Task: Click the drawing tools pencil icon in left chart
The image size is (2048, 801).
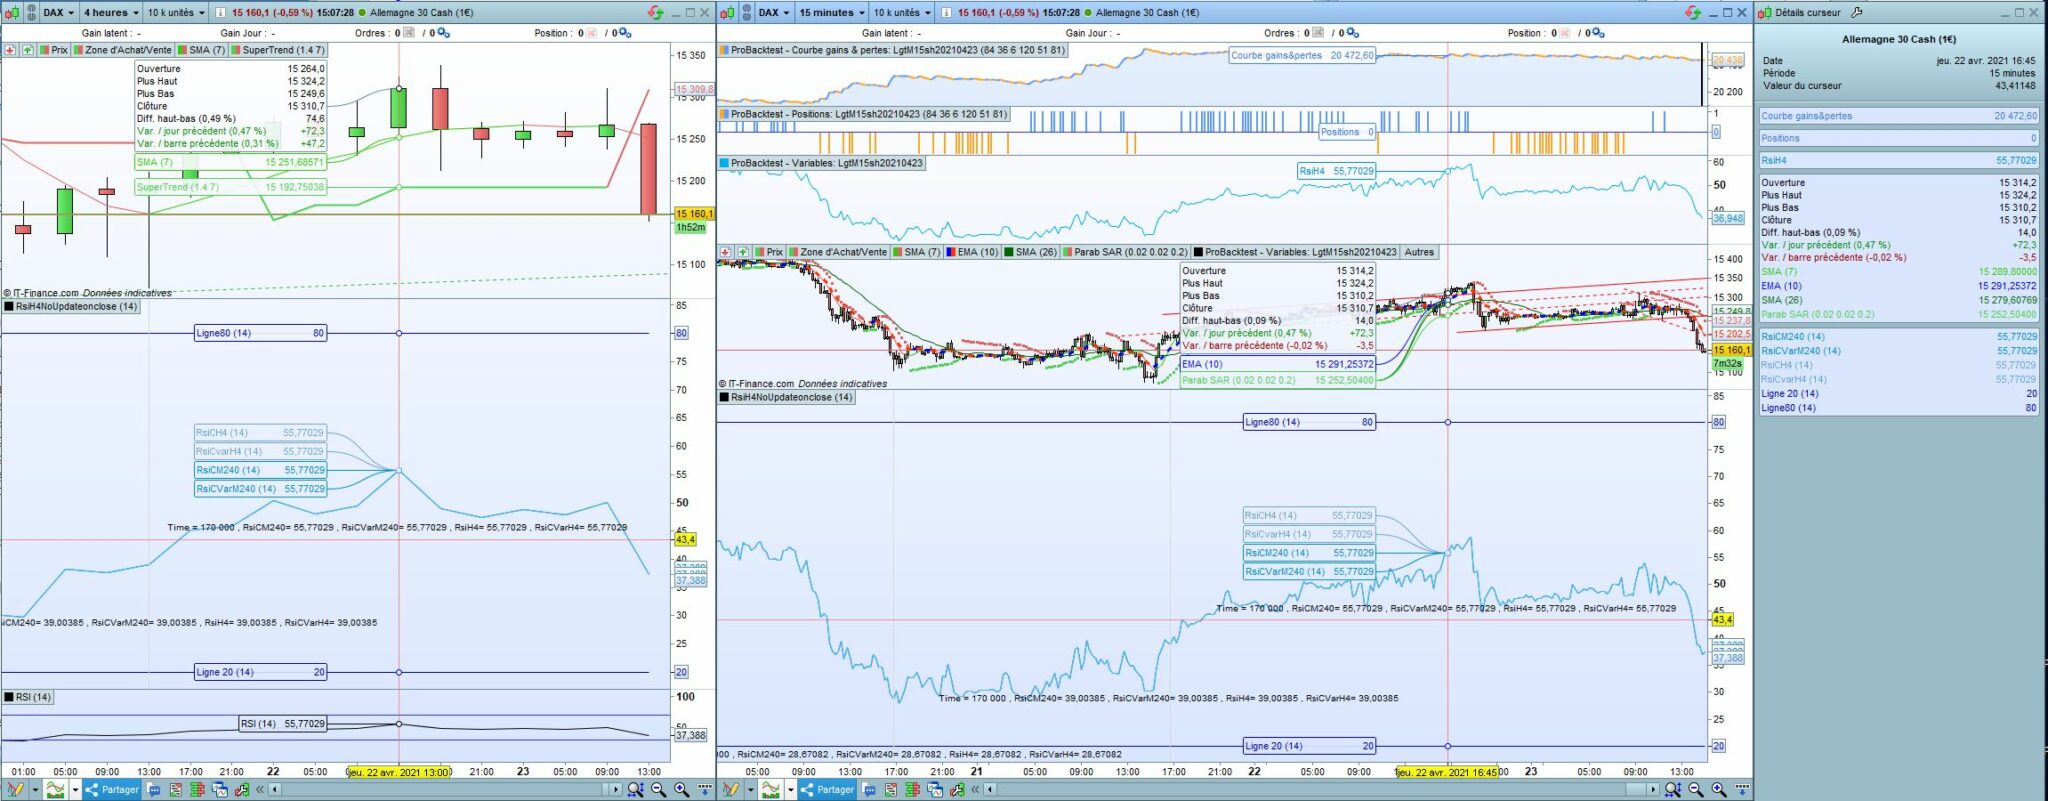Action: 15,790
